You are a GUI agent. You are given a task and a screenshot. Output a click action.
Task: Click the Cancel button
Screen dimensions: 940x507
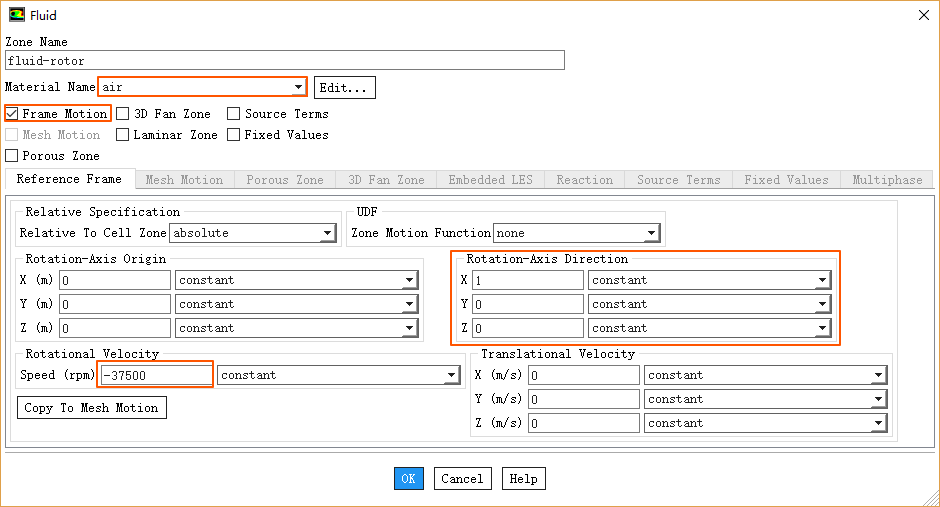point(462,479)
